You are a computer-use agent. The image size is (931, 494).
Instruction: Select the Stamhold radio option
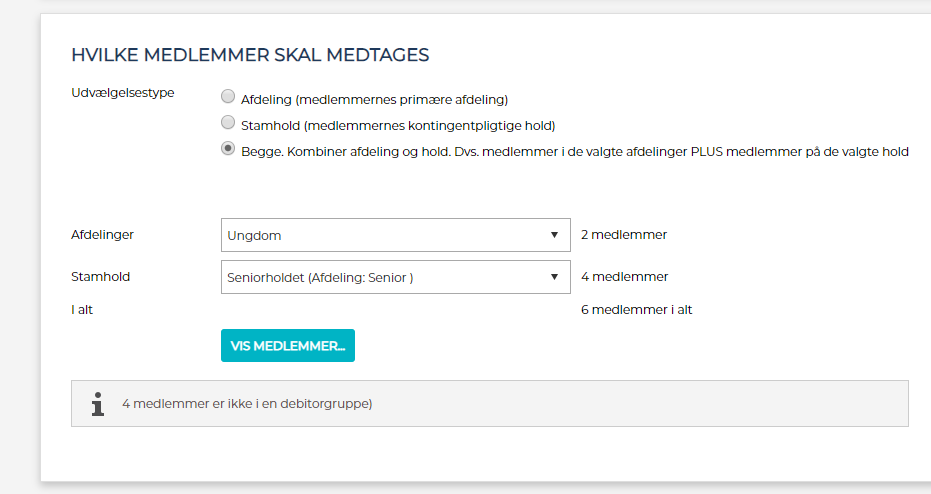(x=228, y=124)
